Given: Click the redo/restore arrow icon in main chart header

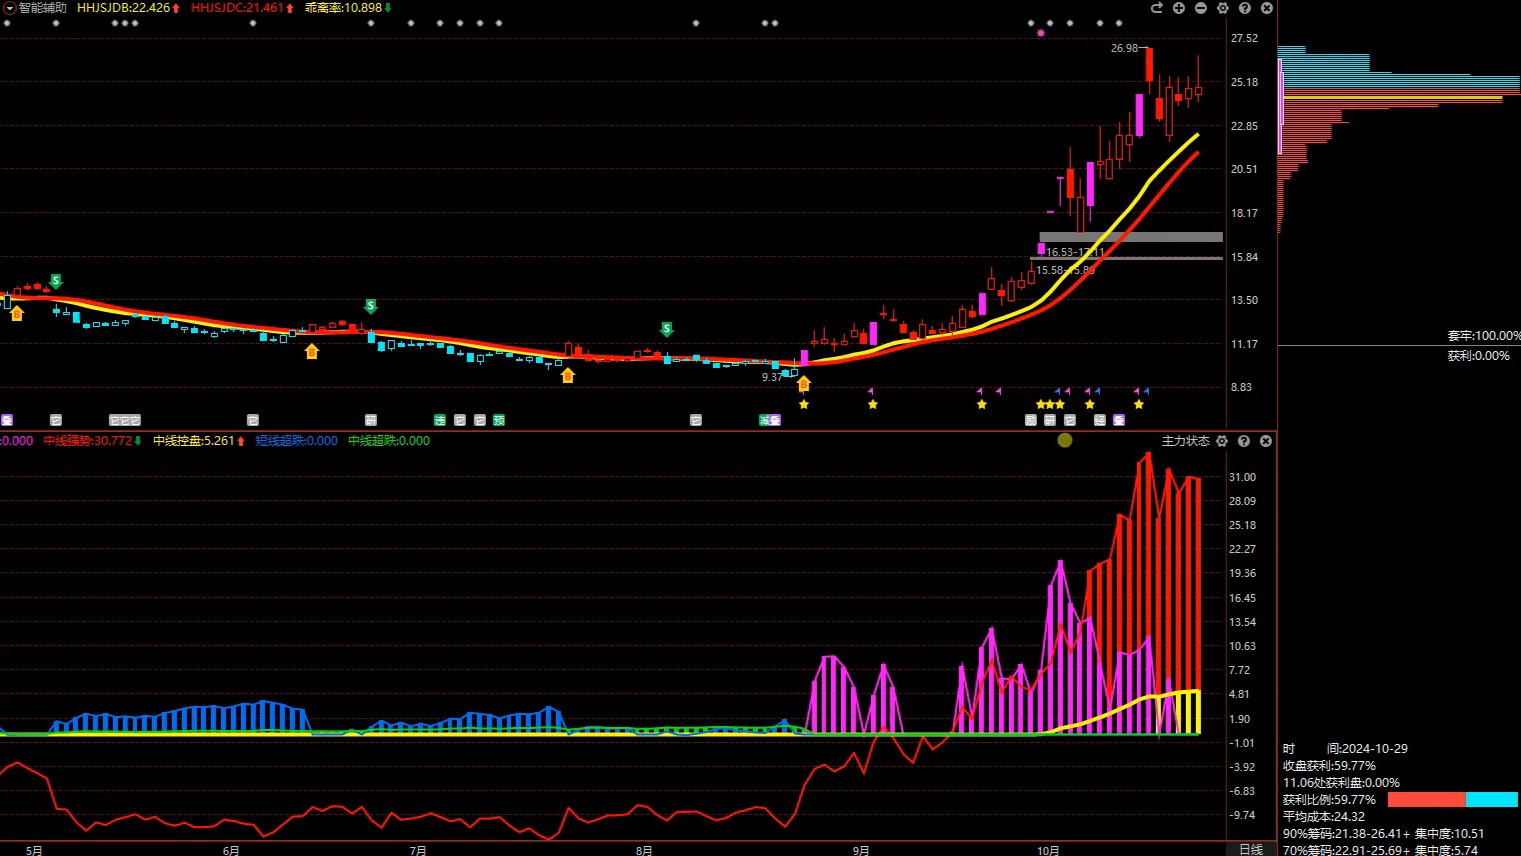Looking at the screenshot, I should 1157,8.
